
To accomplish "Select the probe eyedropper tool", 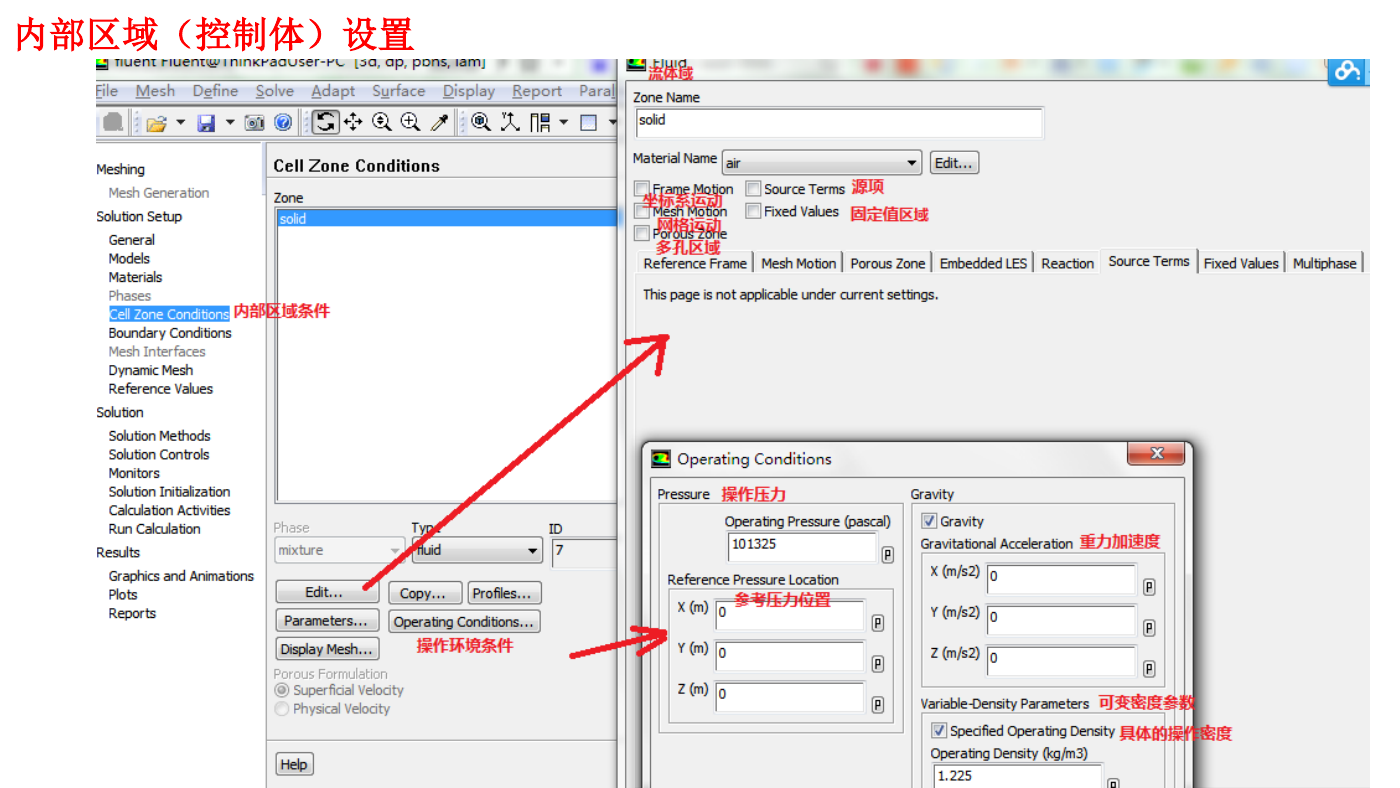I will click(439, 122).
